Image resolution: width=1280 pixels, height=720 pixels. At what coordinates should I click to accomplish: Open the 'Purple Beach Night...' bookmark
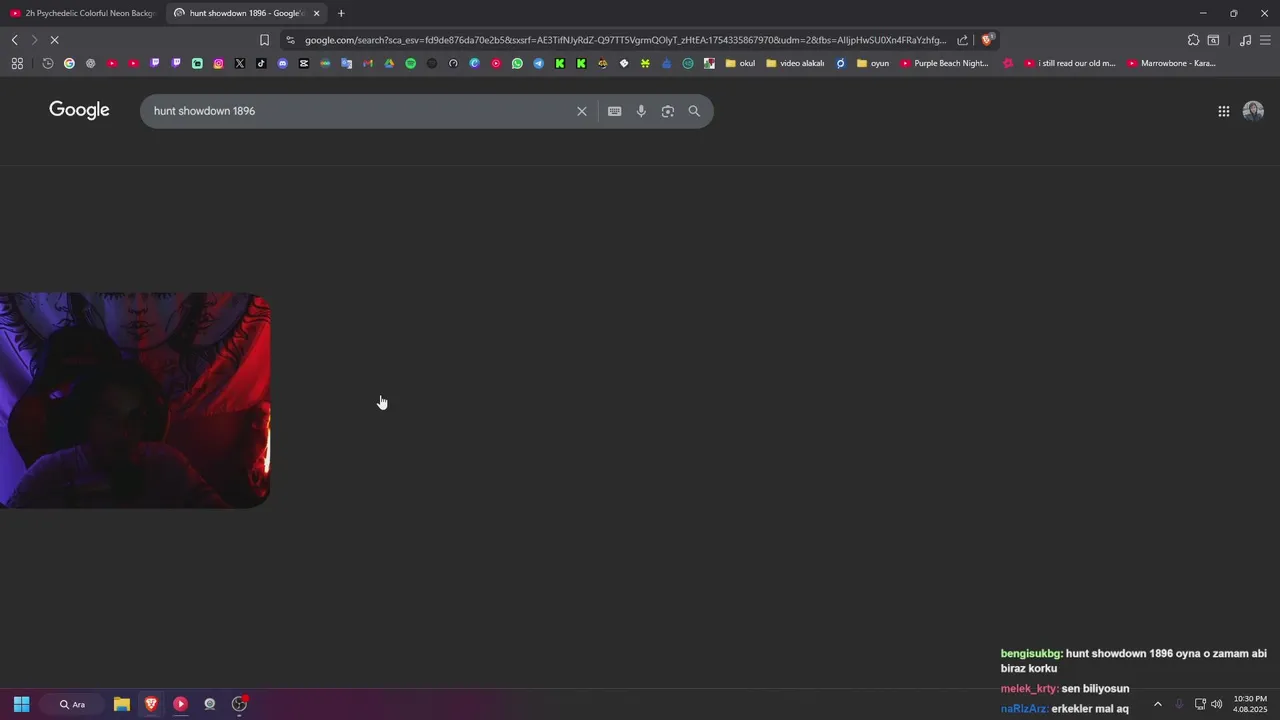tap(945, 63)
